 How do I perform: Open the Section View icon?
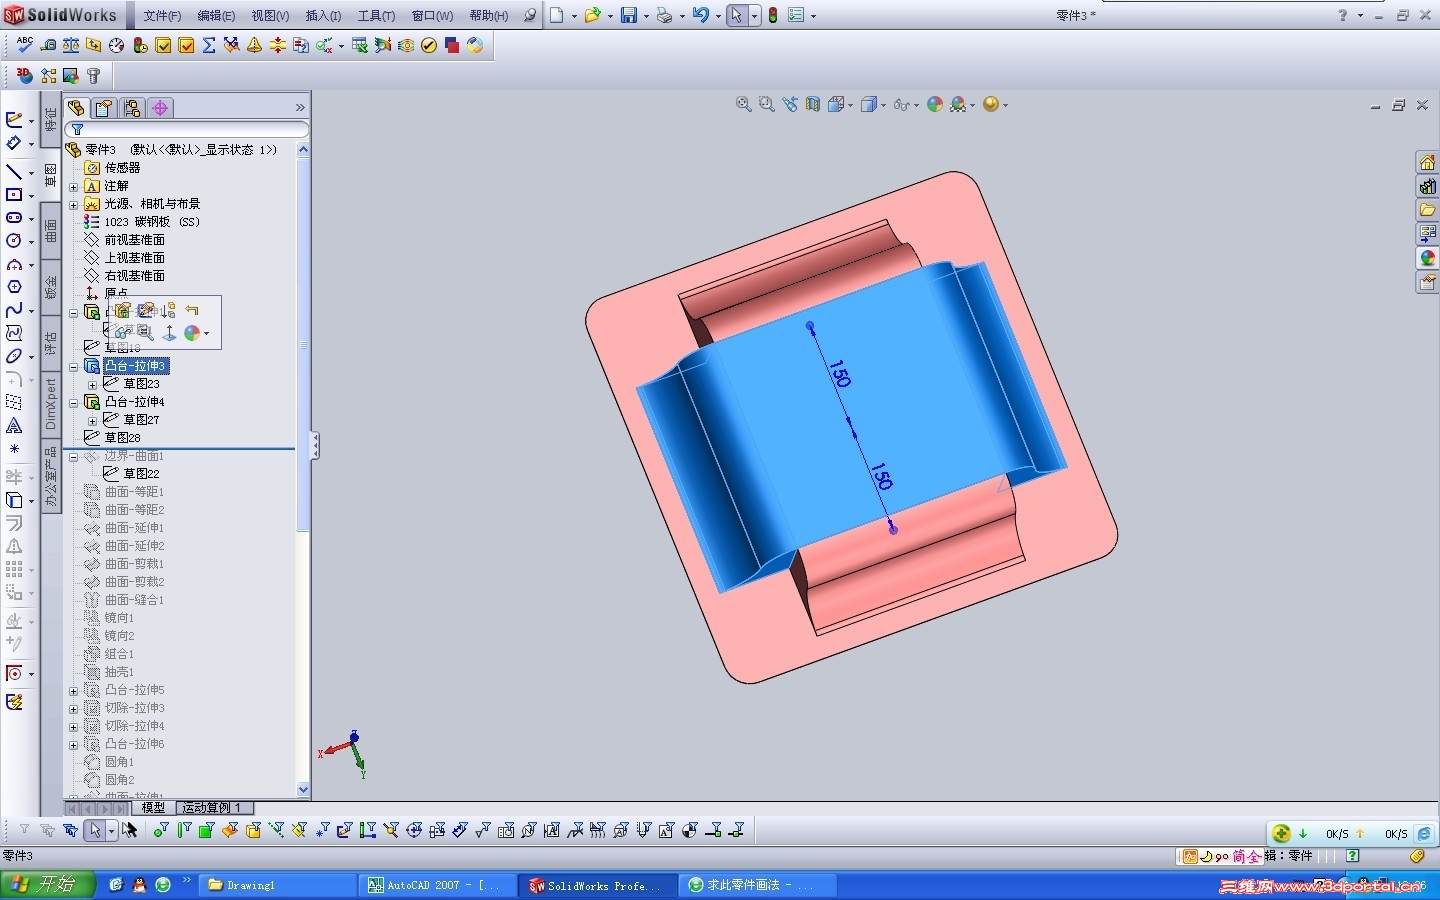pos(813,104)
